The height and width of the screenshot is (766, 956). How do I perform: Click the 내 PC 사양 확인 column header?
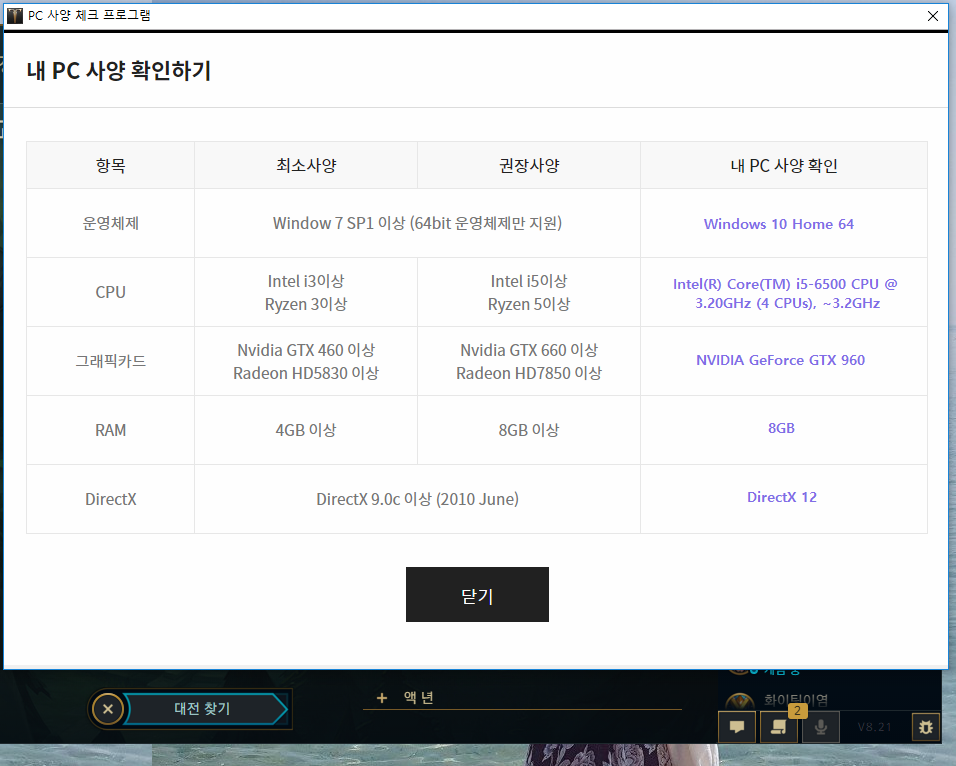783,166
